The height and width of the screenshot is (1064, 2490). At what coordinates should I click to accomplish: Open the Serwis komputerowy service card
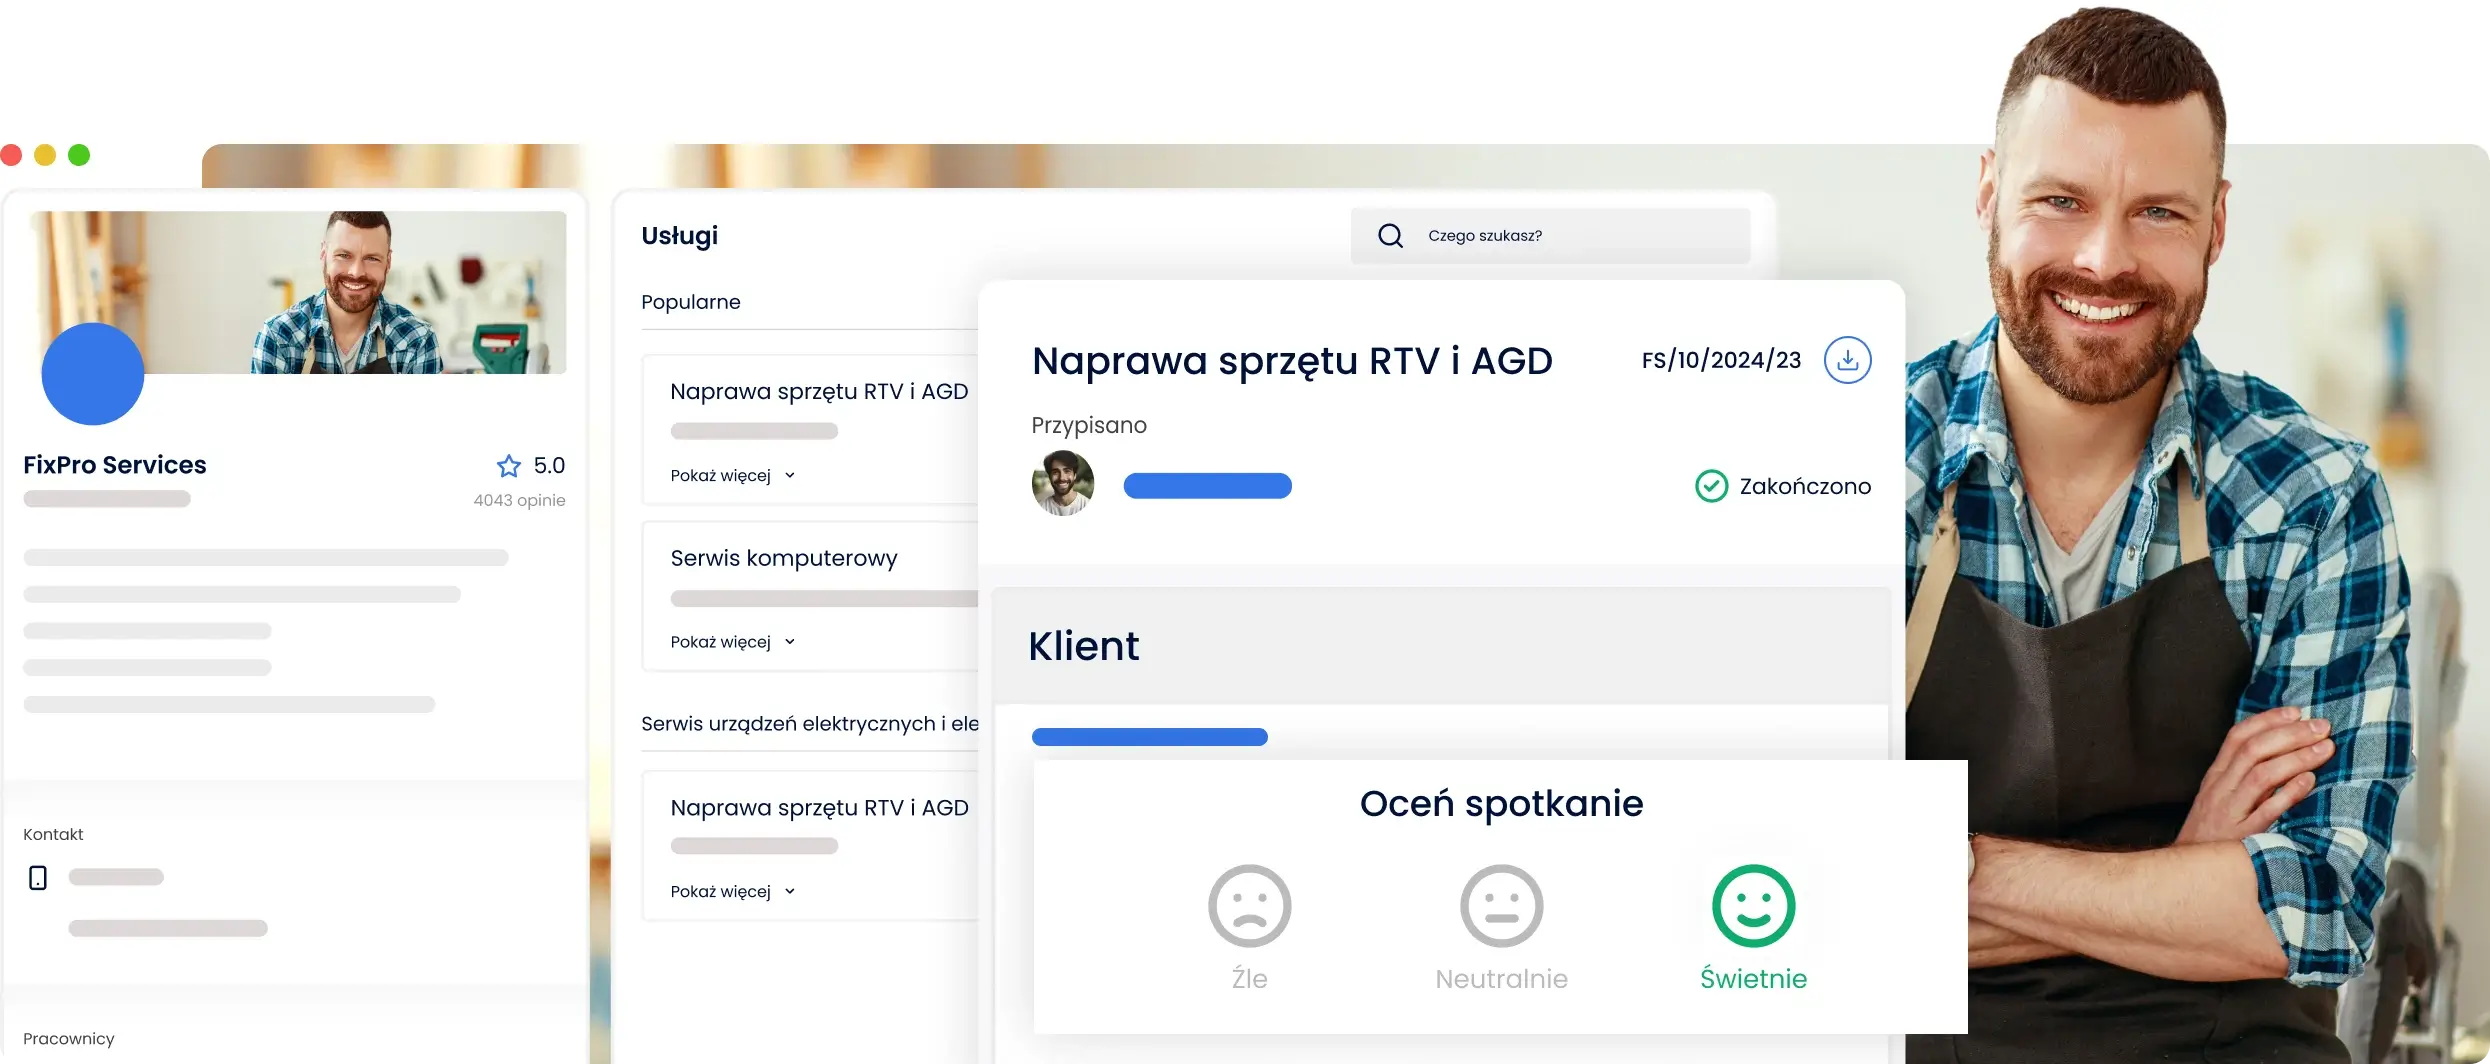pyautogui.click(x=810, y=596)
